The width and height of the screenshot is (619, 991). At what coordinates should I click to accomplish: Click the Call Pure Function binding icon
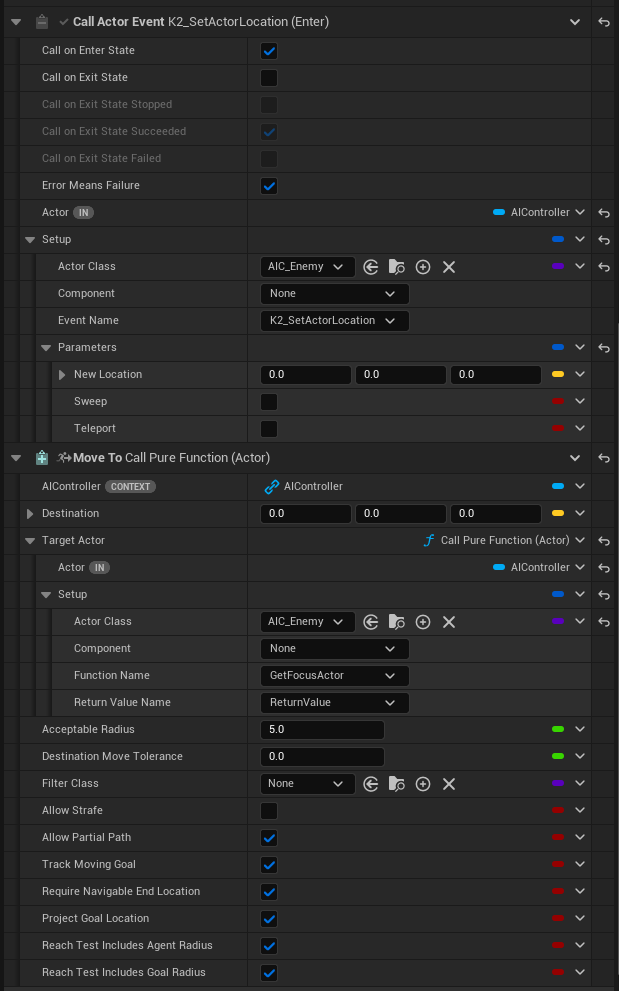point(429,540)
